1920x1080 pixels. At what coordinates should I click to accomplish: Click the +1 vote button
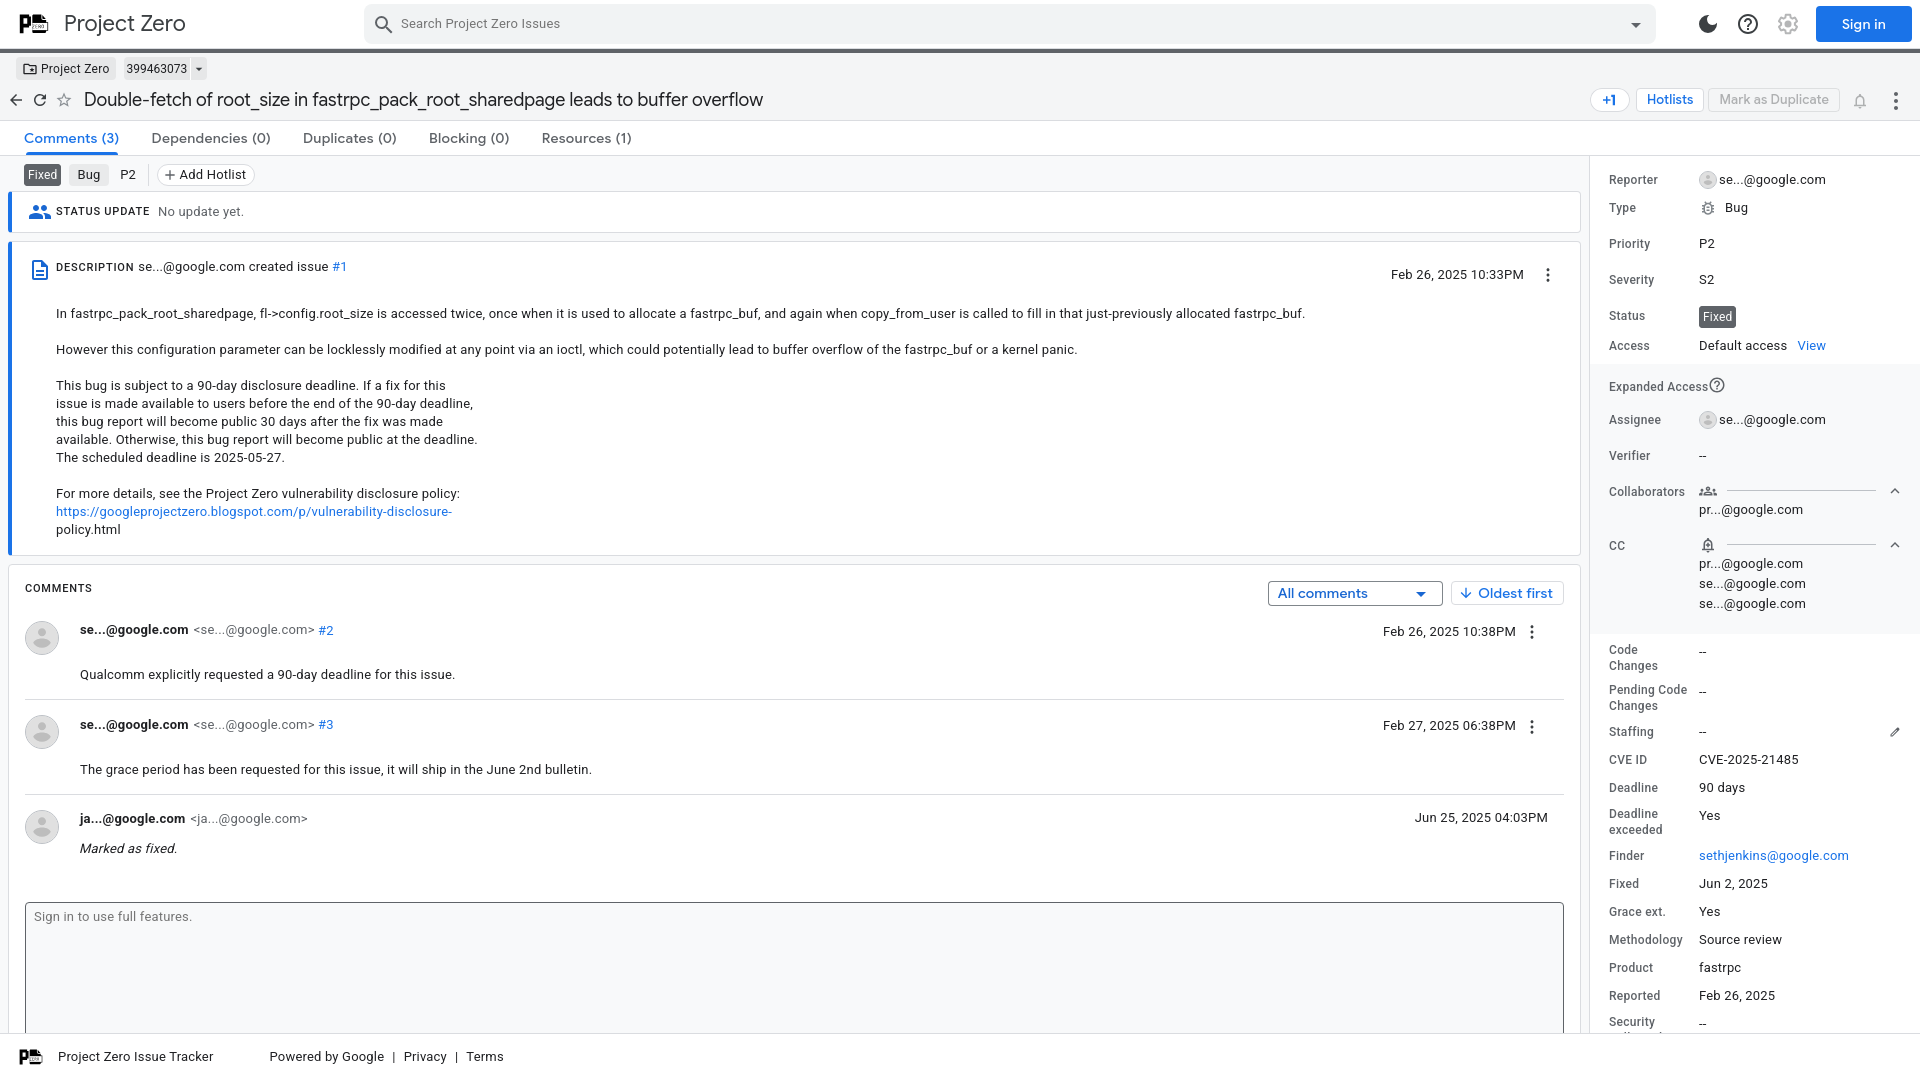(1609, 100)
